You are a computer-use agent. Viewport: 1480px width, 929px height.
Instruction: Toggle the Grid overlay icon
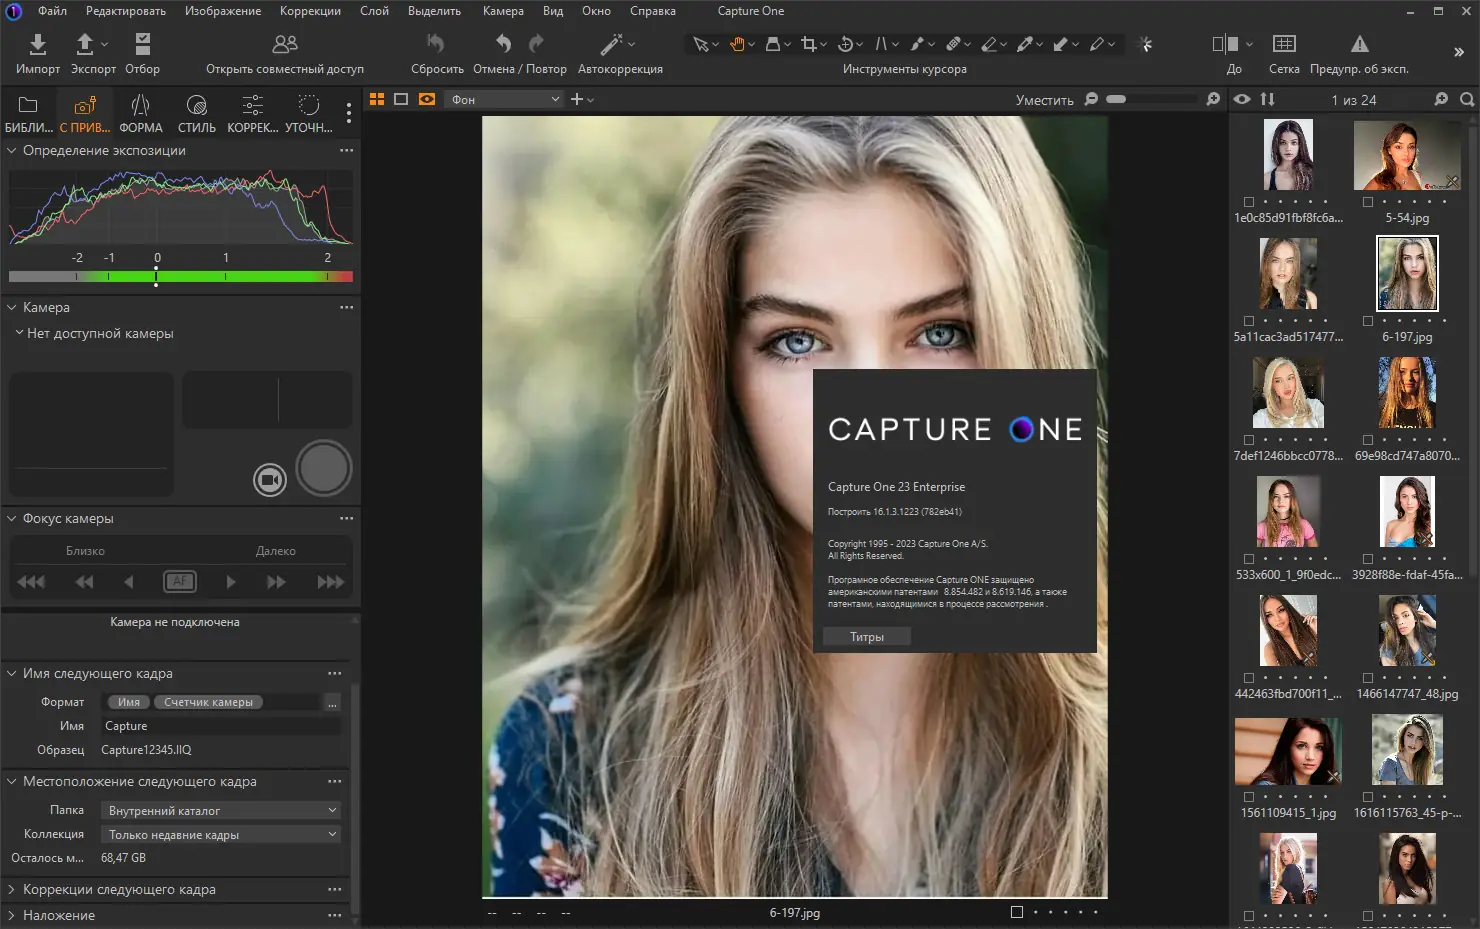[x=1283, y=44]
